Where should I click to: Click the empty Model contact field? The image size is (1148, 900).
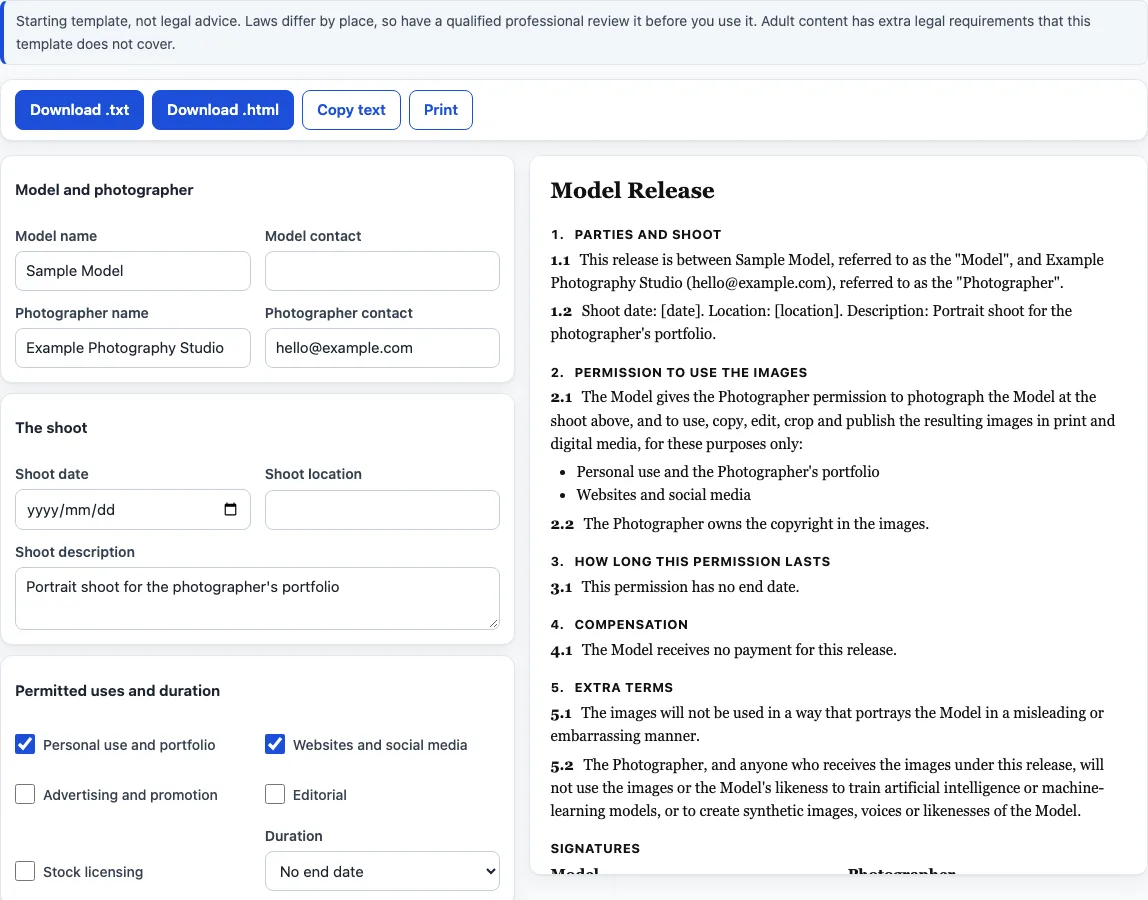382,271
